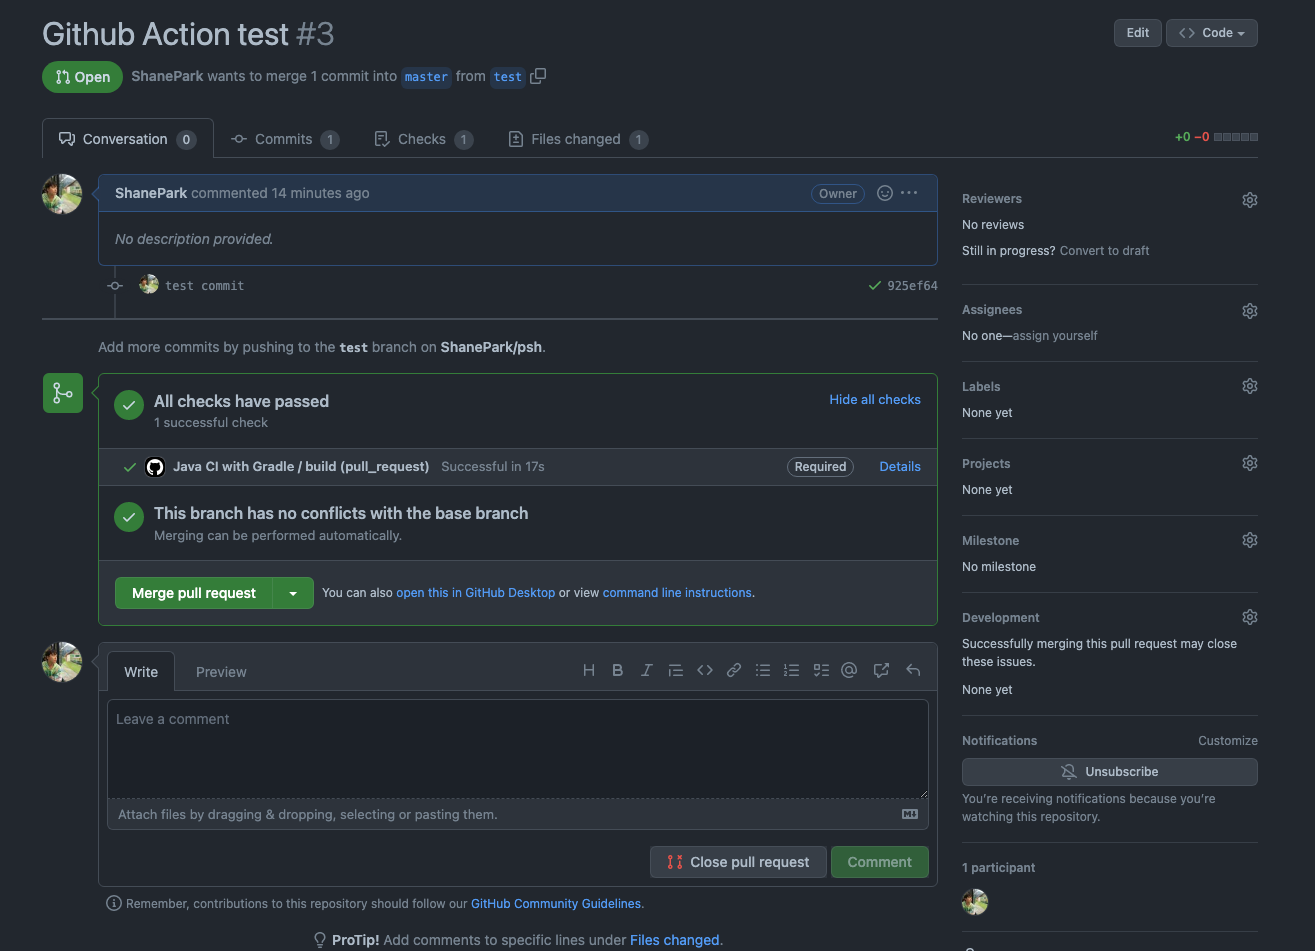1315x951 pixels.
Task: Click the Unsubscribe button
Action: pyautogui.click(x=1110, y=772)
